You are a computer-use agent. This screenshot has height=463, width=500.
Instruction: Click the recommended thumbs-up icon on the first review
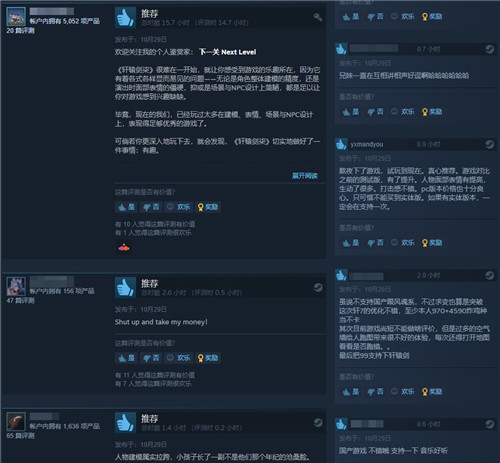(x=125, y=17)
